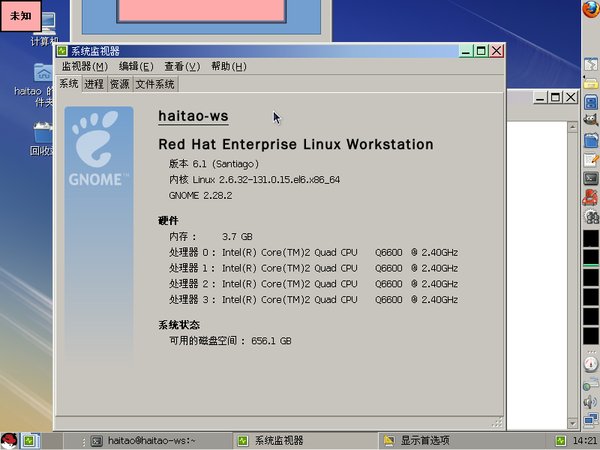Switch to the 资源 tab

pos(119,84)
